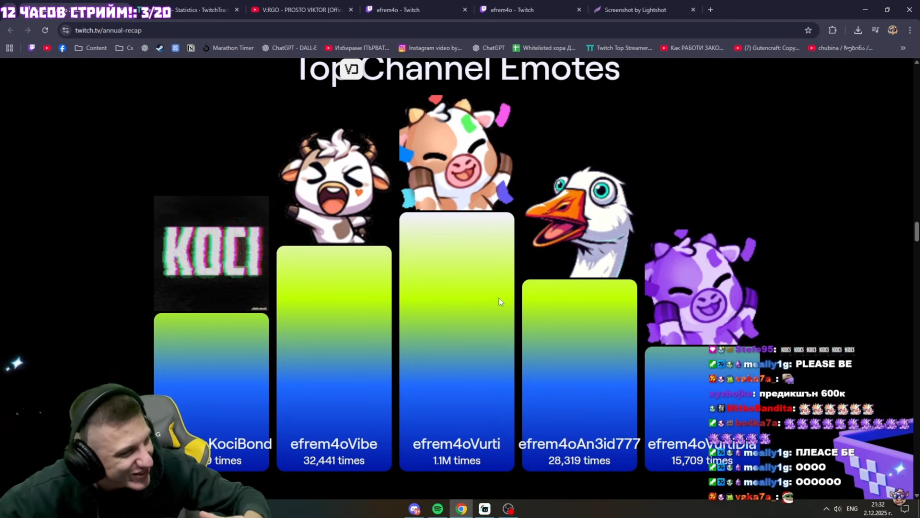Open the apps grid in bookmarks bar
This screenshot has height=518, width=920.
(9, 48)
